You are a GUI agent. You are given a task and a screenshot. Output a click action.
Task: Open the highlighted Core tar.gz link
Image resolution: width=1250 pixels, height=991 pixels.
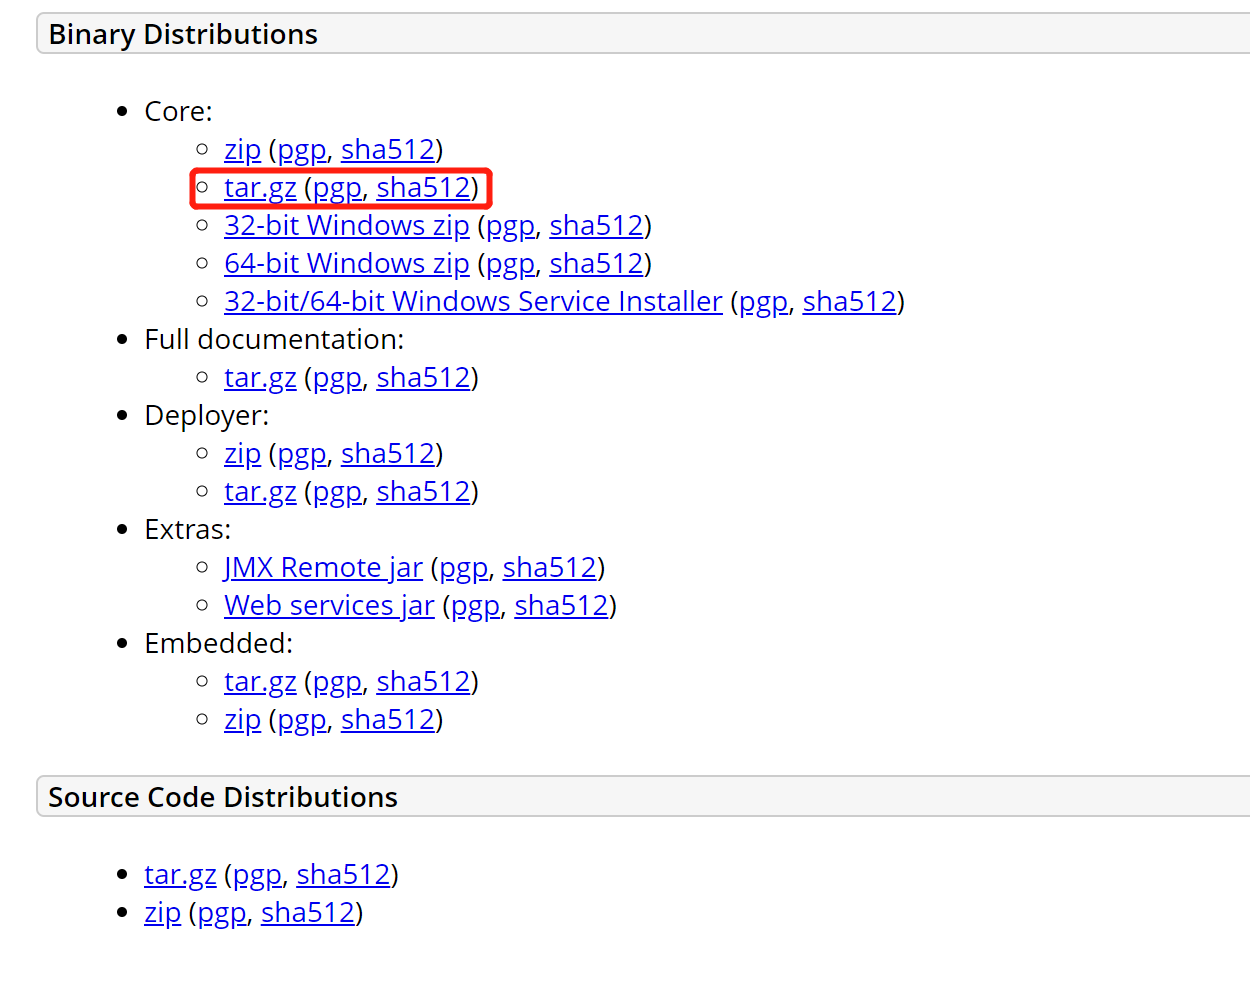pyautogui.click(x=259, y=187)
